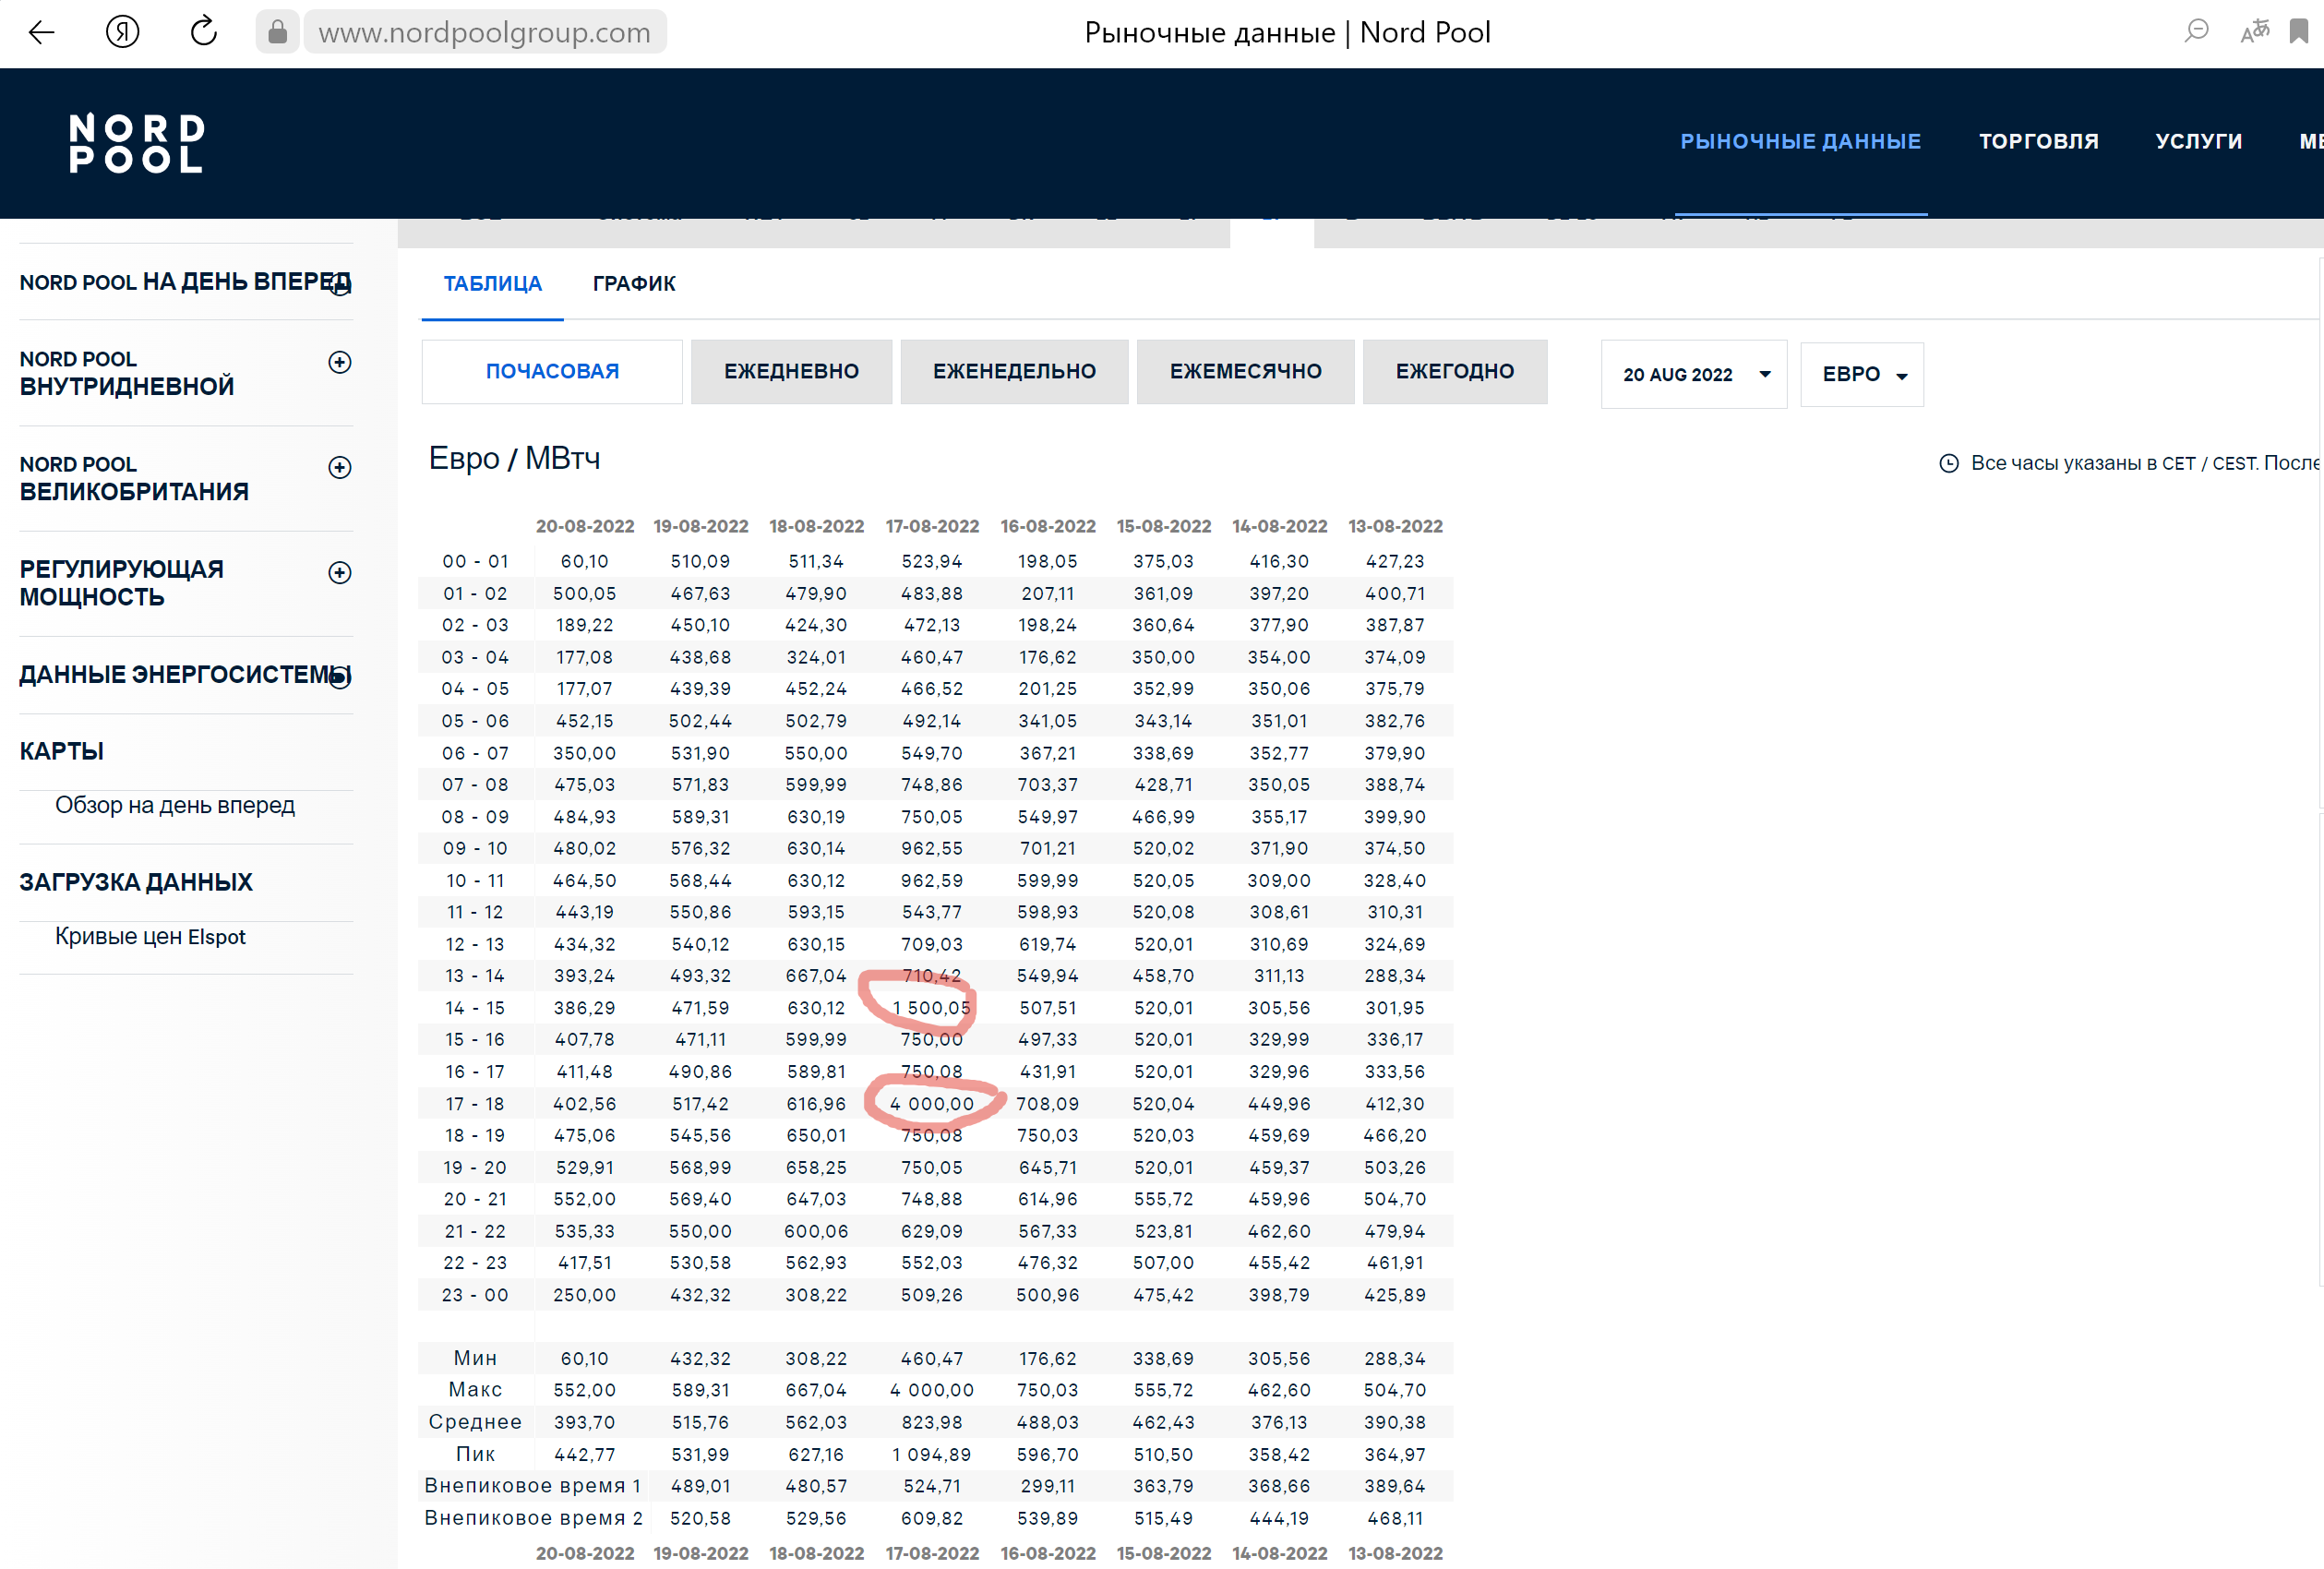Image resolution: width=2324 pixels, height=1569 pixels.
Task: Select 703,37 cell in 07-08 row
Action: pos(1047,785)
